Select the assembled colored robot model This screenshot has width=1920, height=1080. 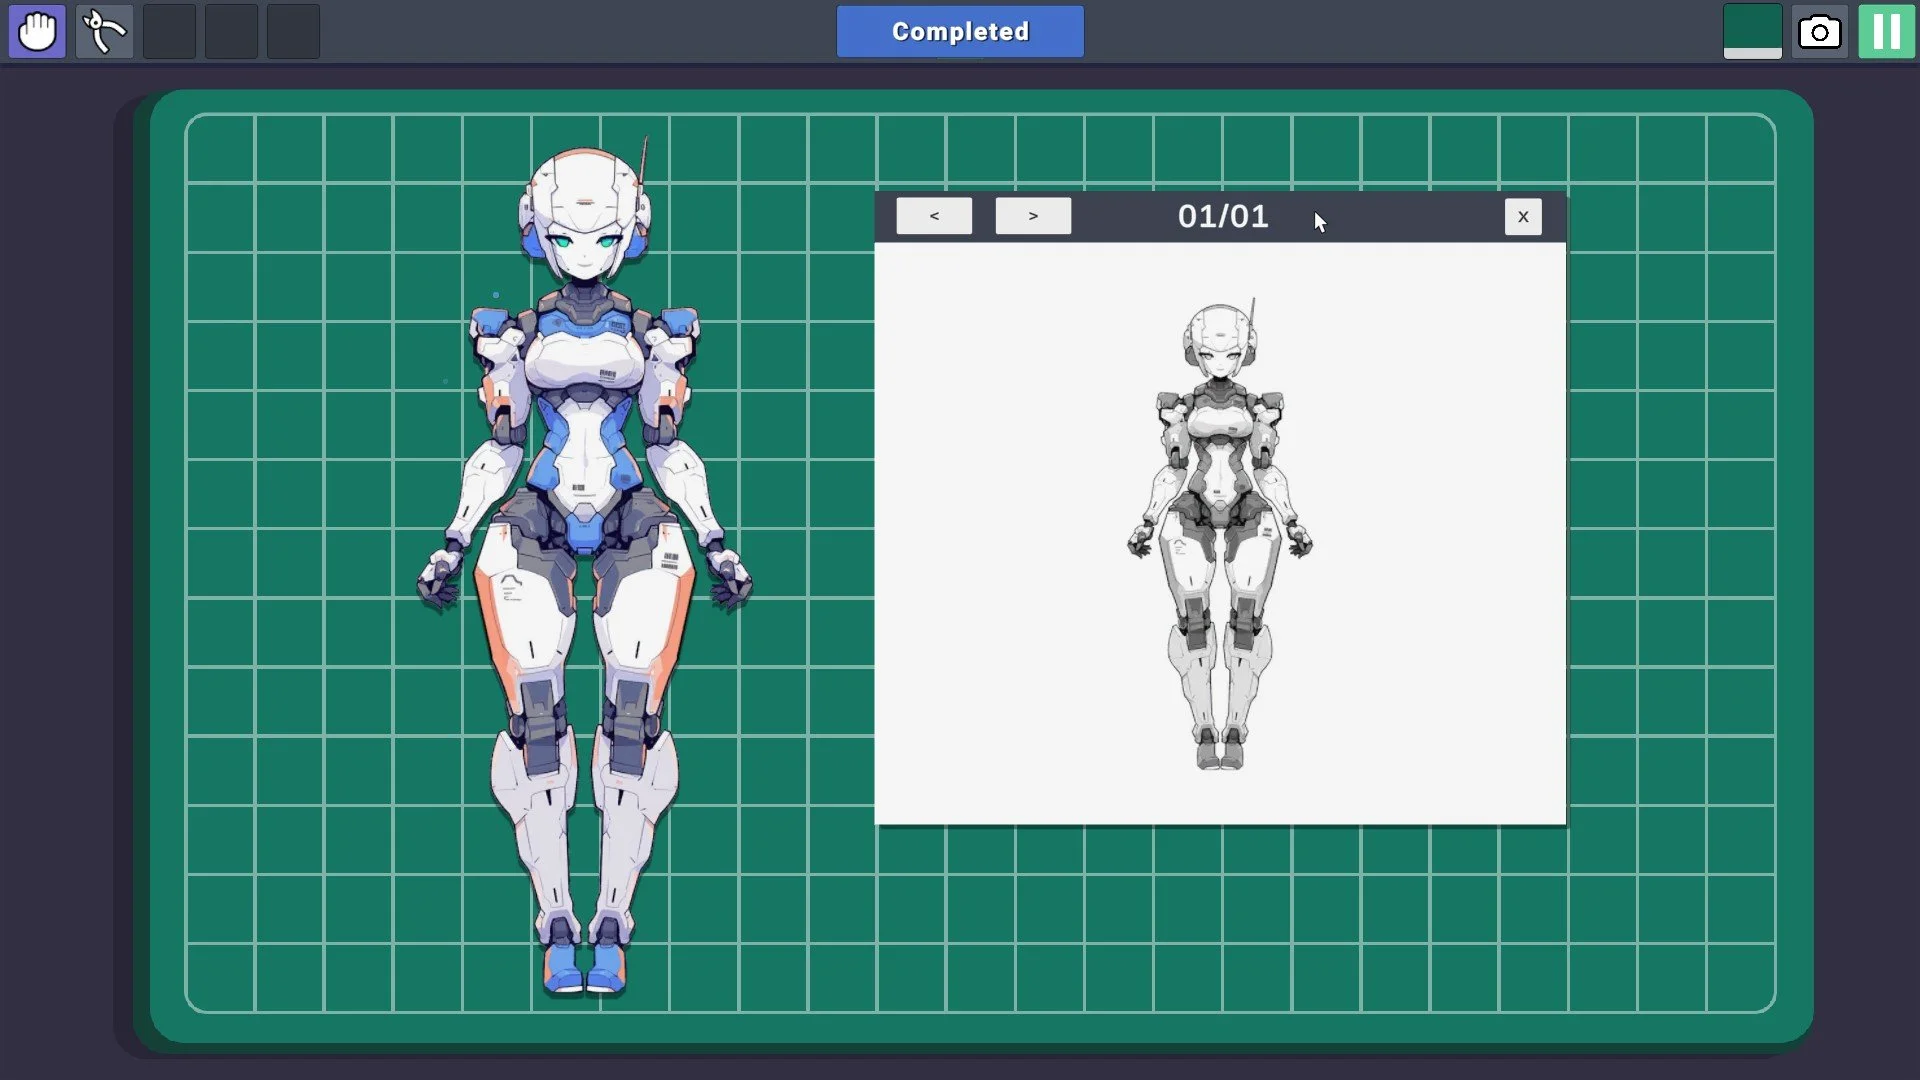[x=585, y=567]
